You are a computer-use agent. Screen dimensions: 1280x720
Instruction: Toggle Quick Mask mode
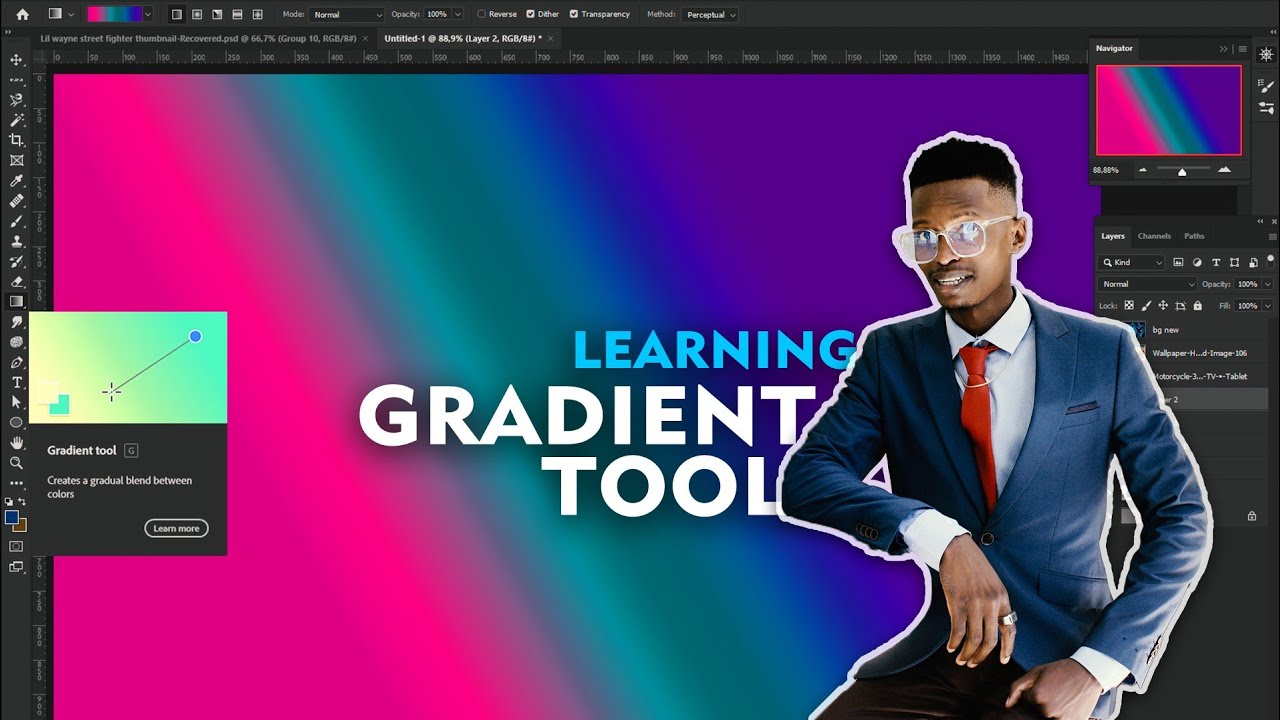tap(16, 546)
